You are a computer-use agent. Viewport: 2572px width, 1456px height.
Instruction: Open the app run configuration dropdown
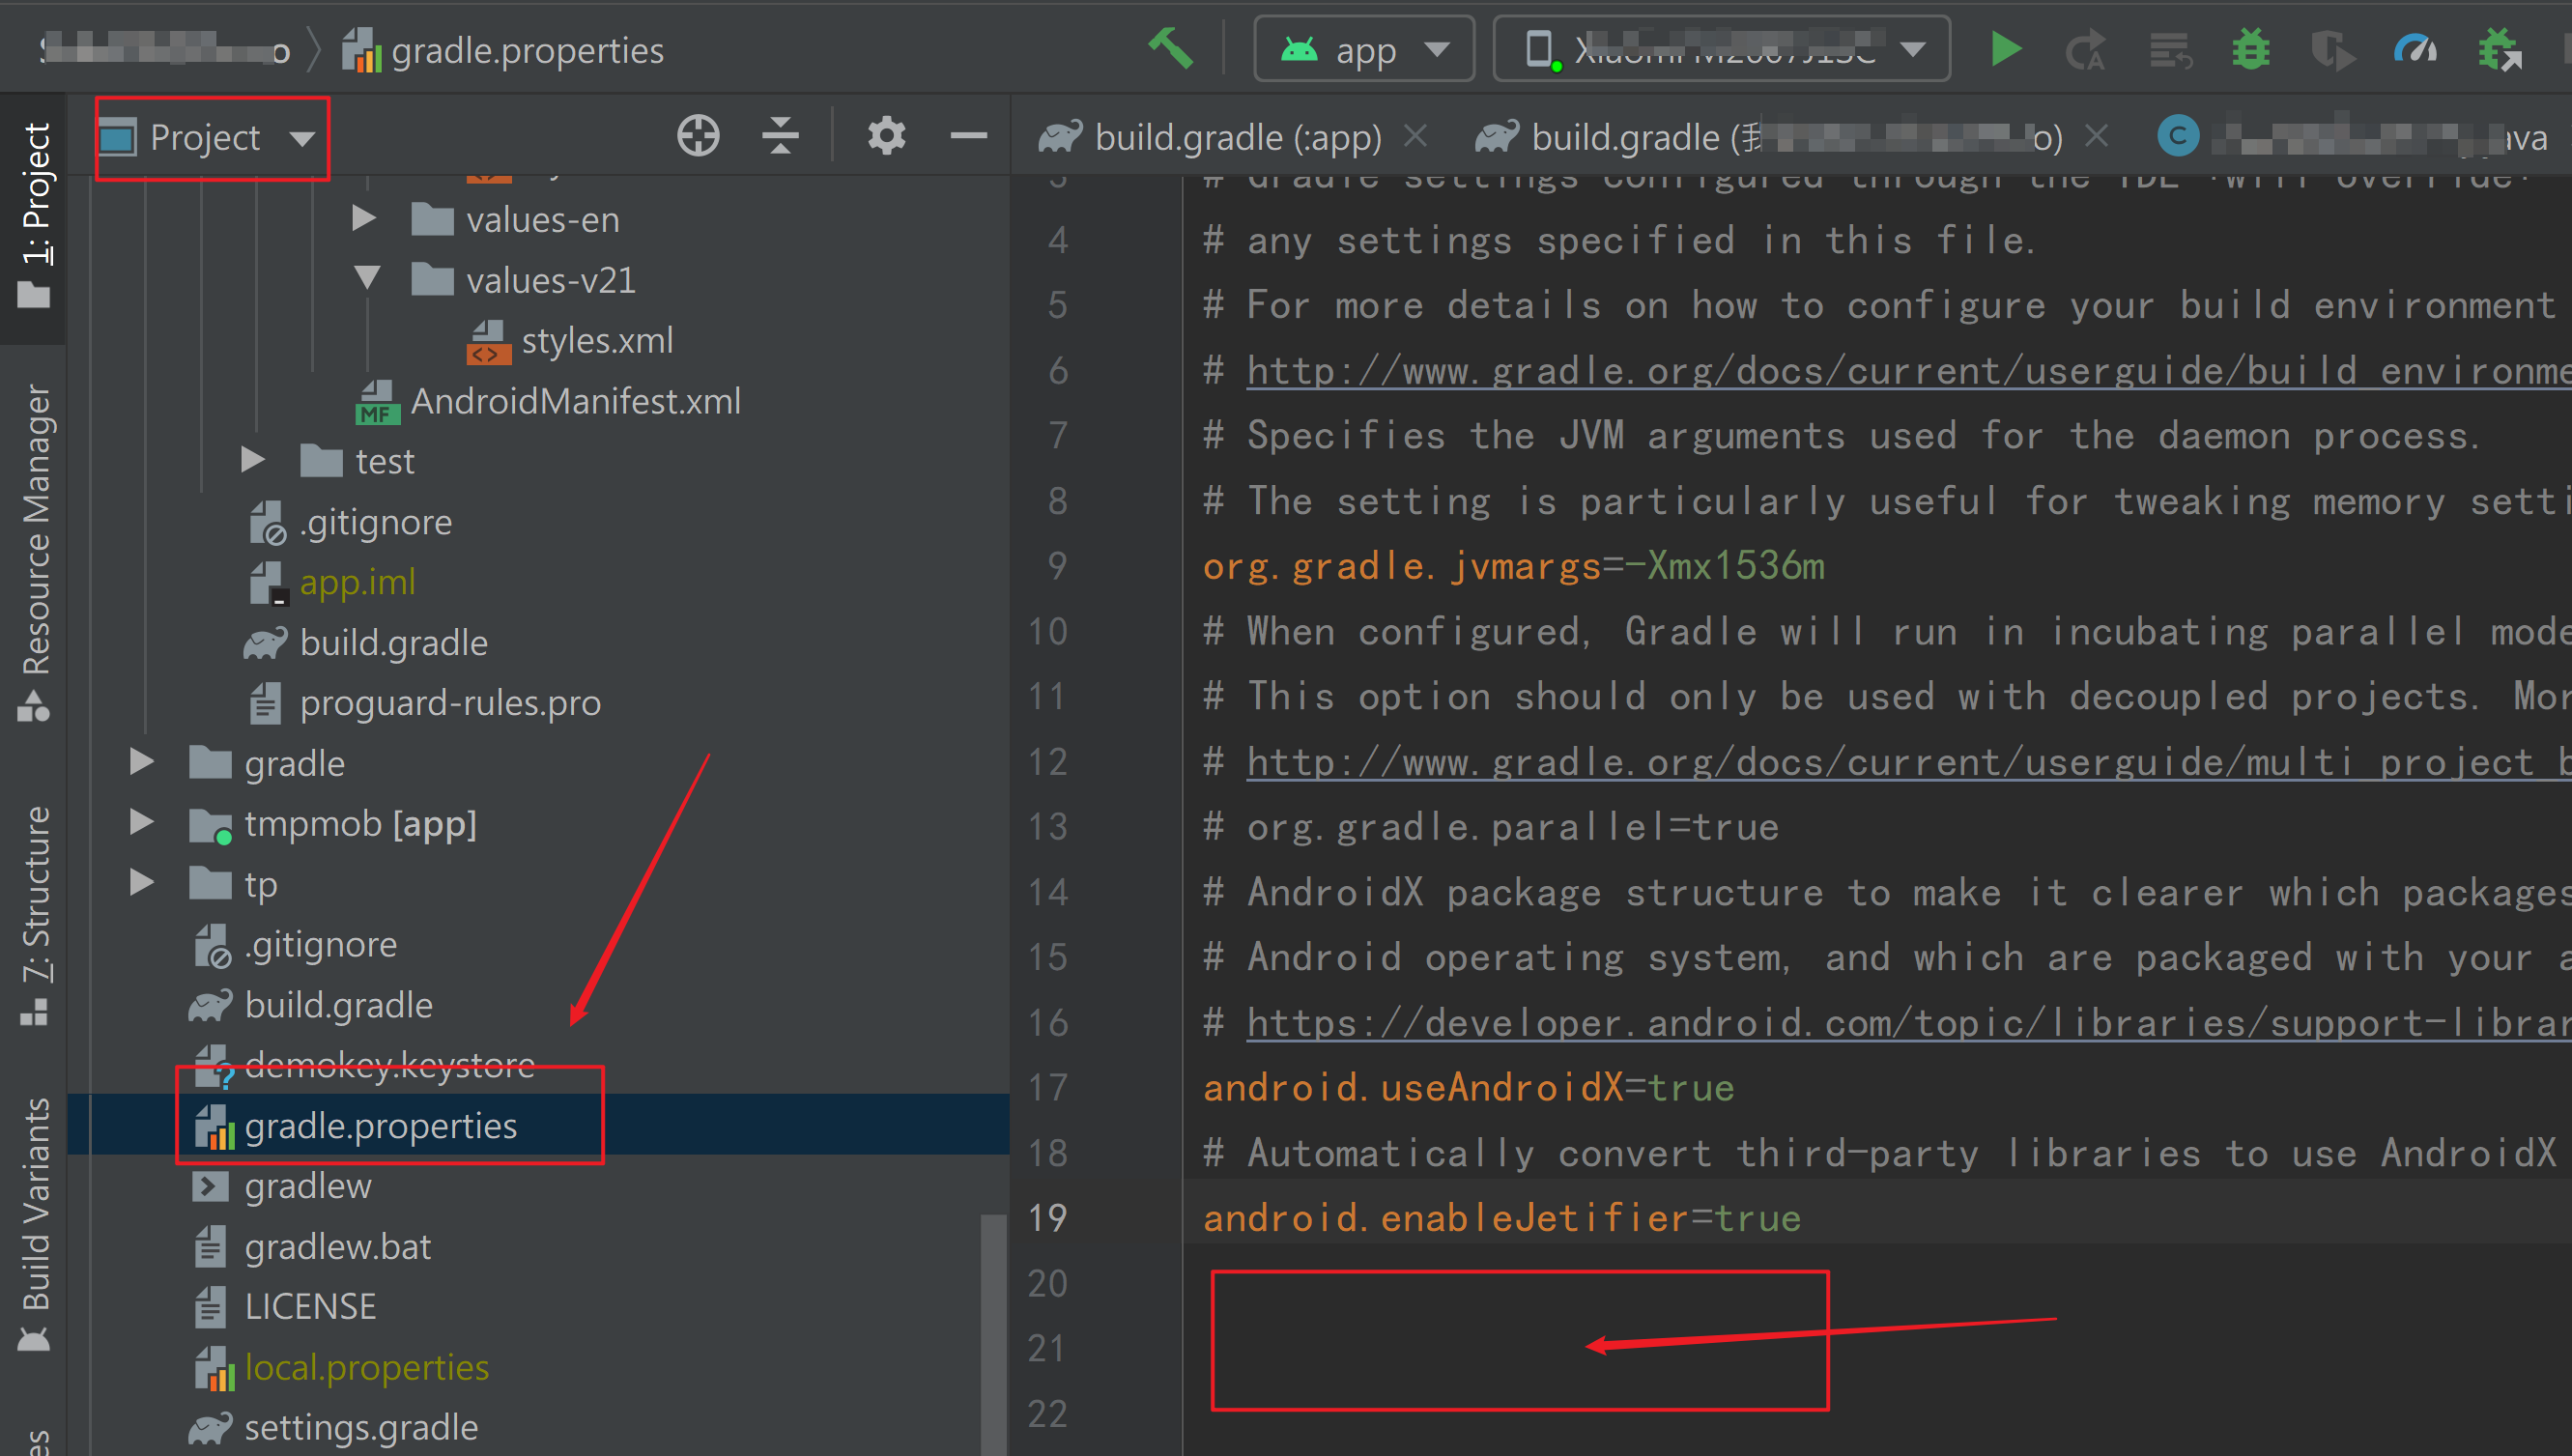[1364, 48]
